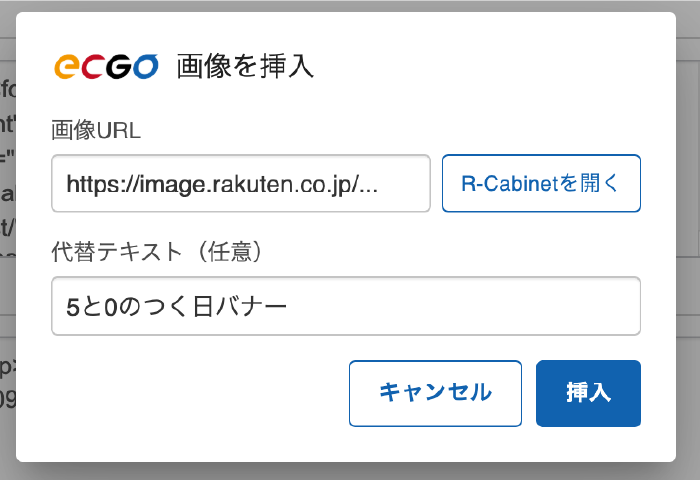Click the https://image.rakuten.co.jp/... text
Image resolution: width=700 pixels, height=480 pixels.
(222, 184)
